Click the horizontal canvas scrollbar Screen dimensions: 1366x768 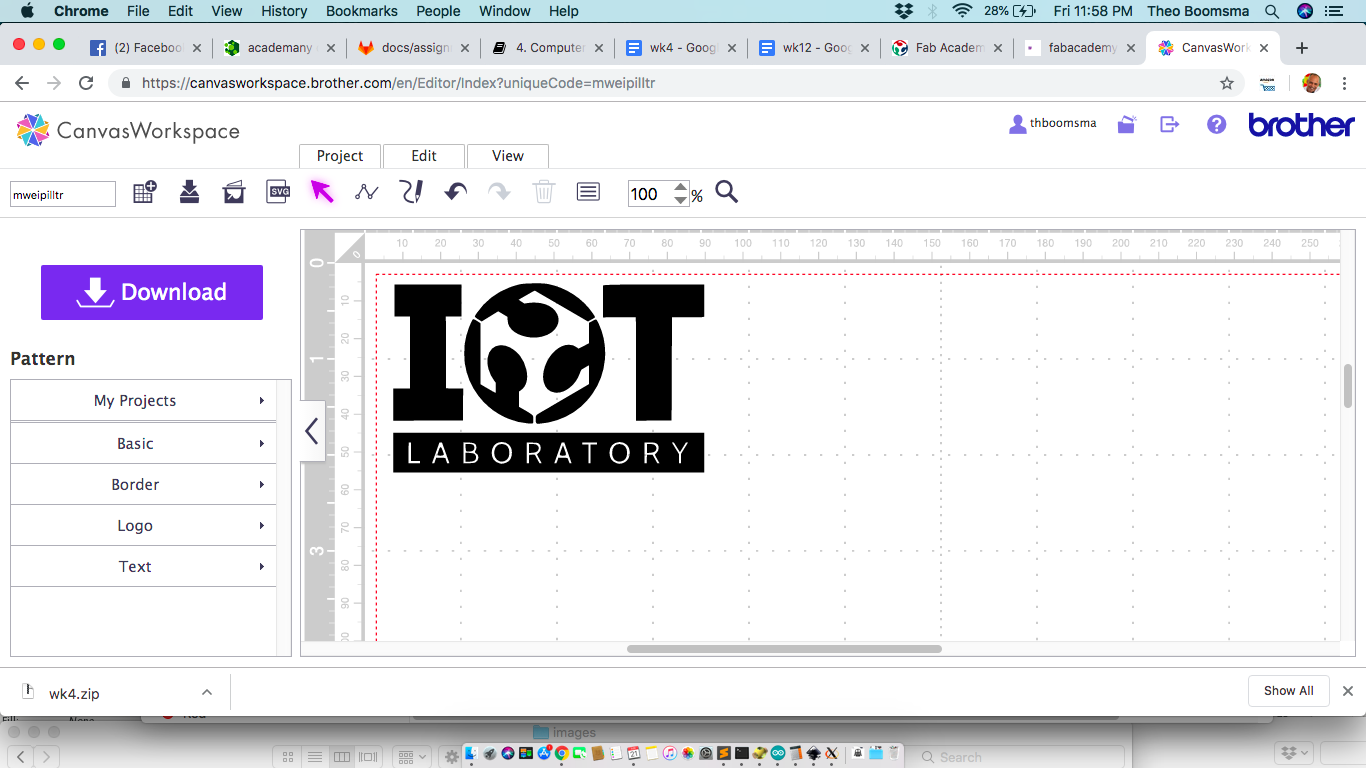(x=784, y=649)
